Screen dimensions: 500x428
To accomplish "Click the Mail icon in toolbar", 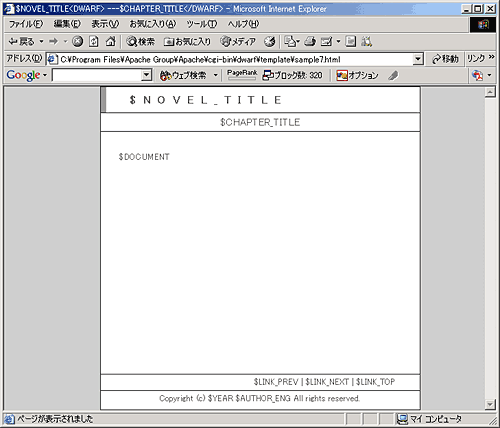I will pos(327,41).
